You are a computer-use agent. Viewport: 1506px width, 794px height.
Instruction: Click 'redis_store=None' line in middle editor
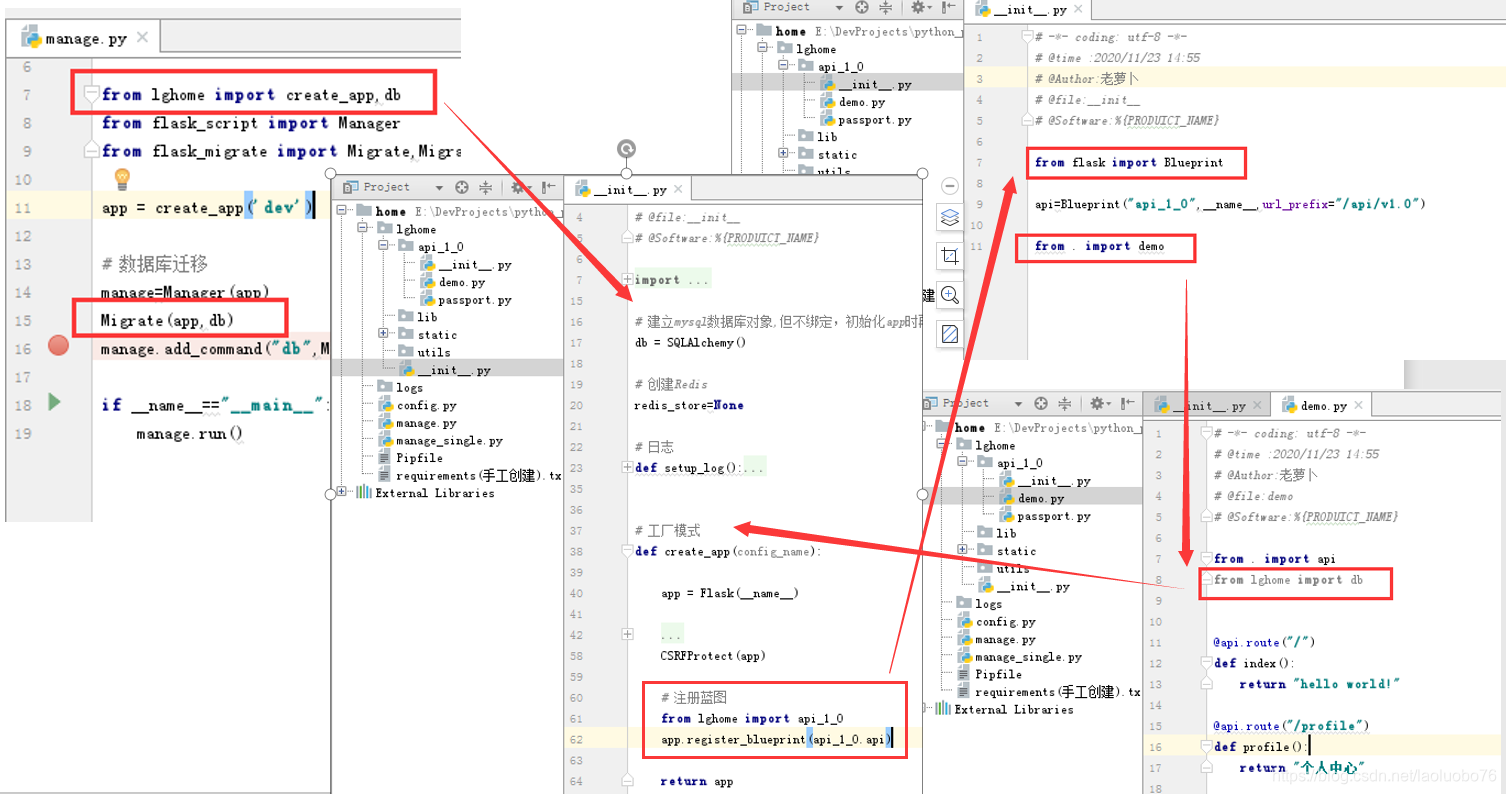click(x=689, y=405)
